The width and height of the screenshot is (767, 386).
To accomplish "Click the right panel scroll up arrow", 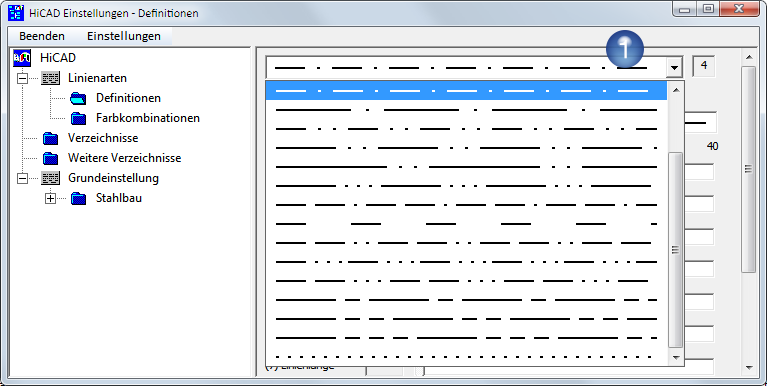I will pyautogui.click(x=749, y=58).
